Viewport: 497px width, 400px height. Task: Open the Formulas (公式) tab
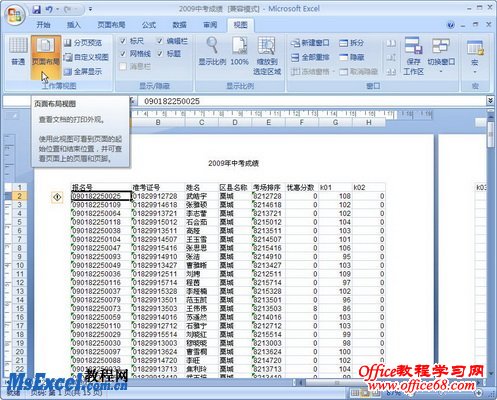tap(149, 25)
